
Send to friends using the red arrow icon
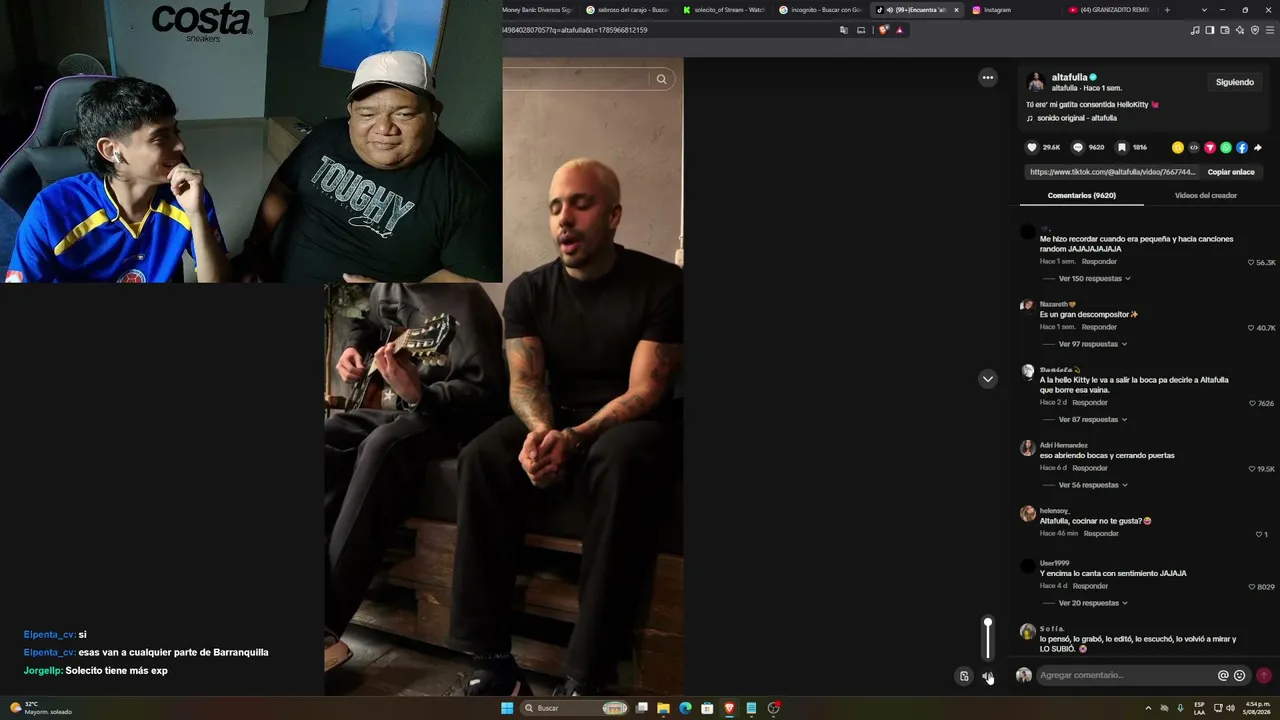point(1210,147)
